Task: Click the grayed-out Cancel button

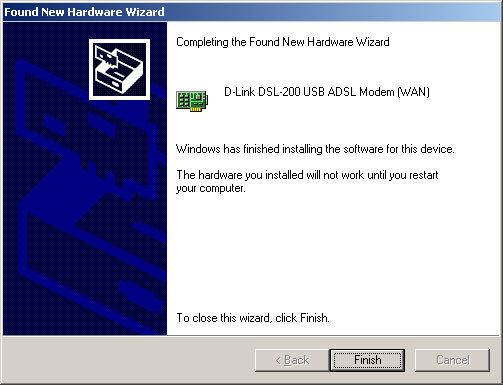Action: (452, 360)
